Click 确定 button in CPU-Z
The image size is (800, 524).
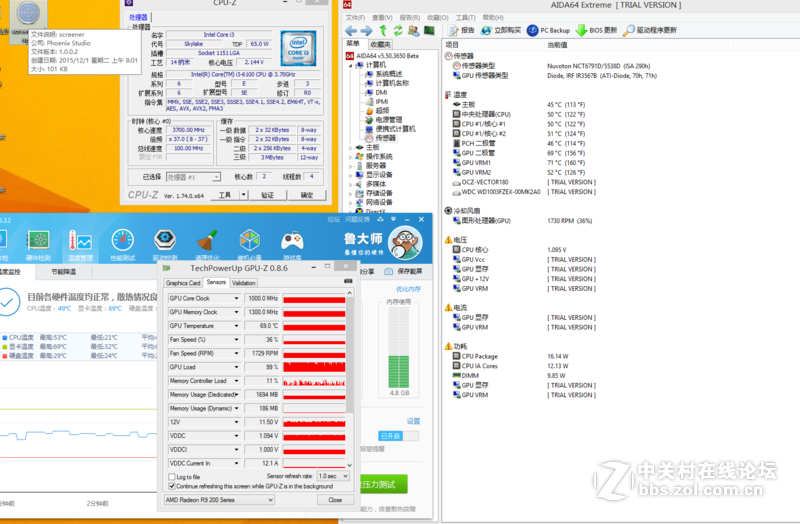point(307,195)
